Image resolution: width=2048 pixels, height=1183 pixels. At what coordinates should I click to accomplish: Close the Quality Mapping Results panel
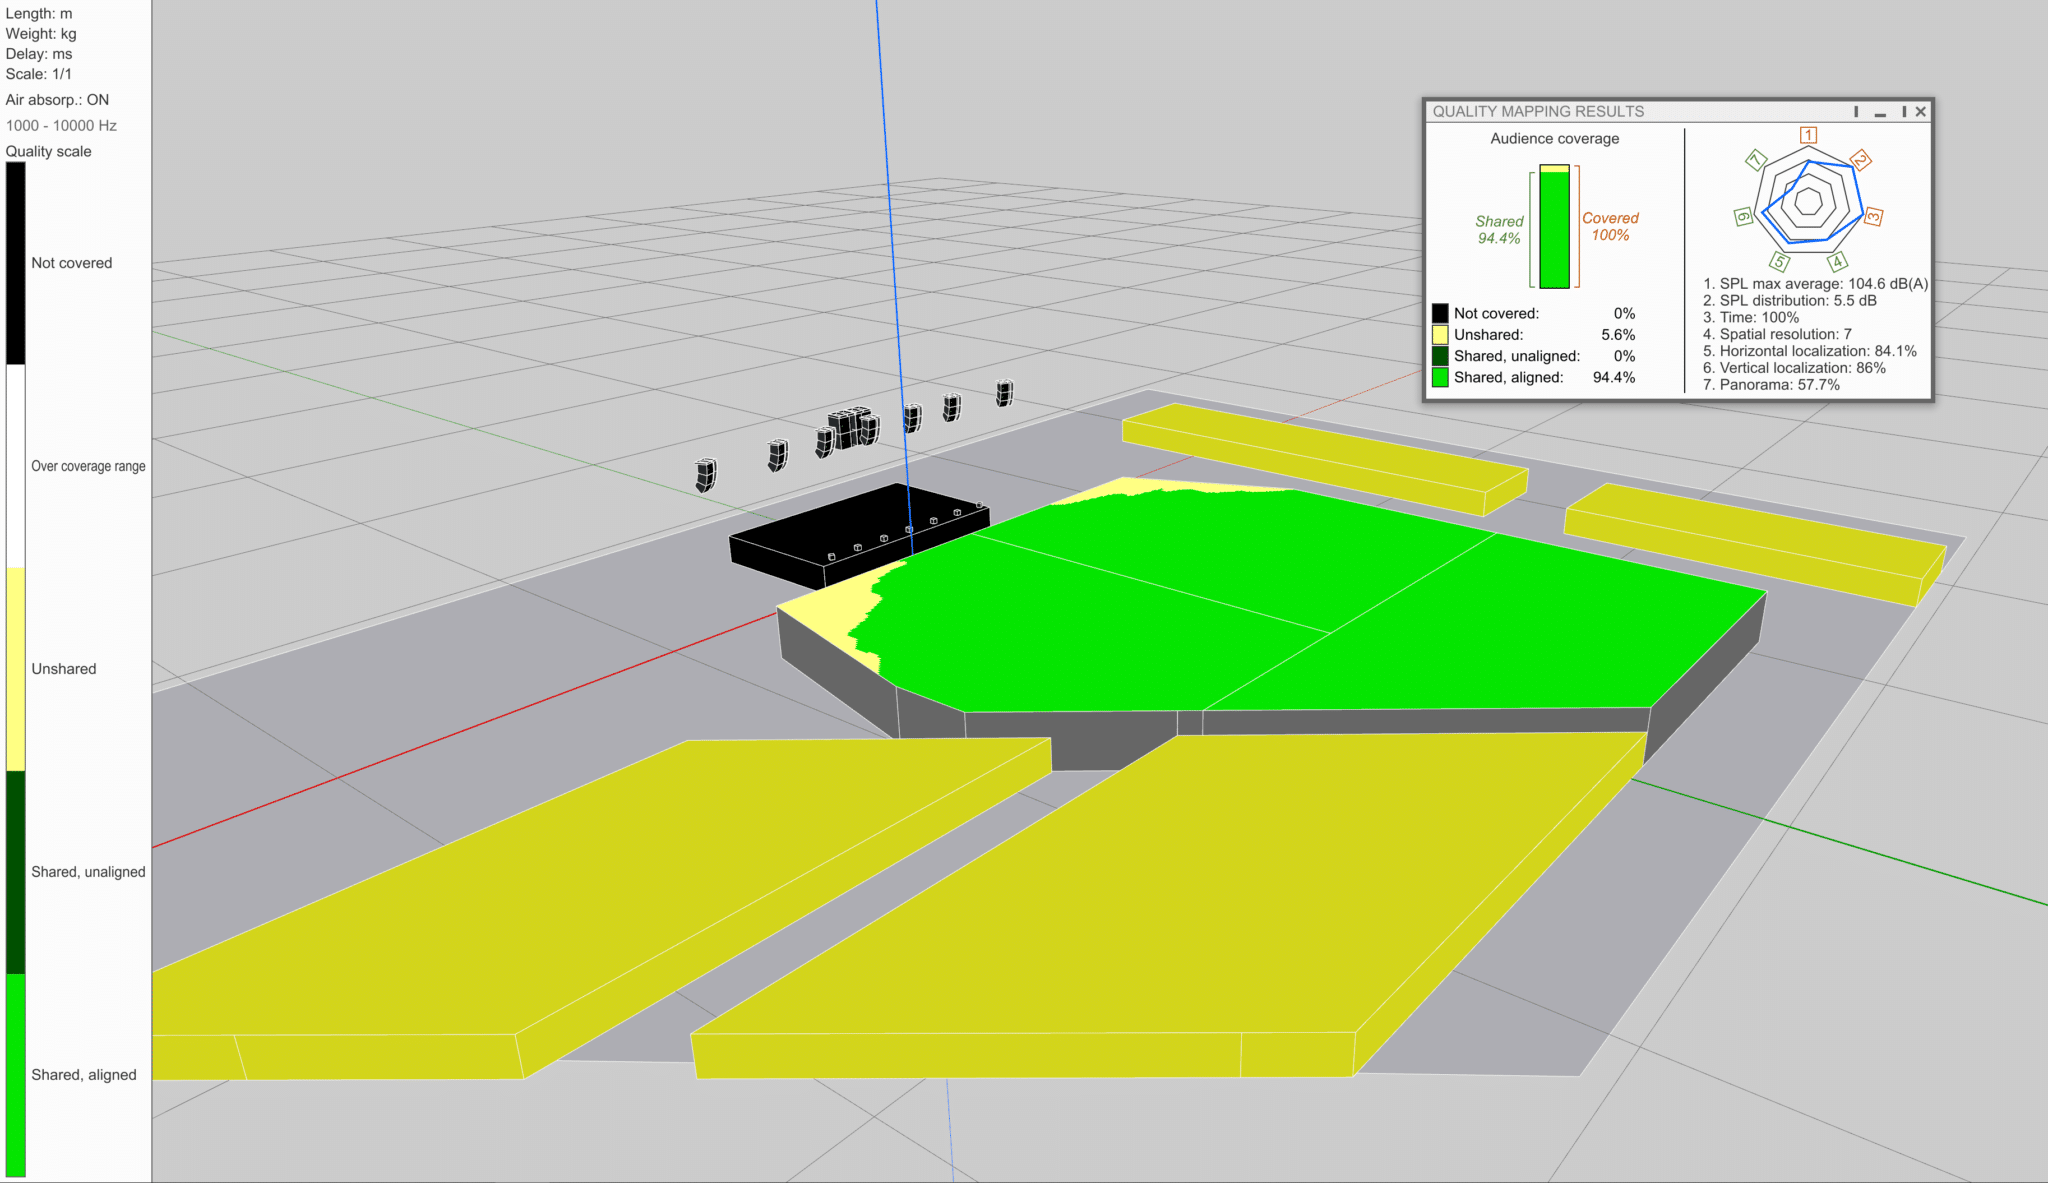(x=1920, y=112)
